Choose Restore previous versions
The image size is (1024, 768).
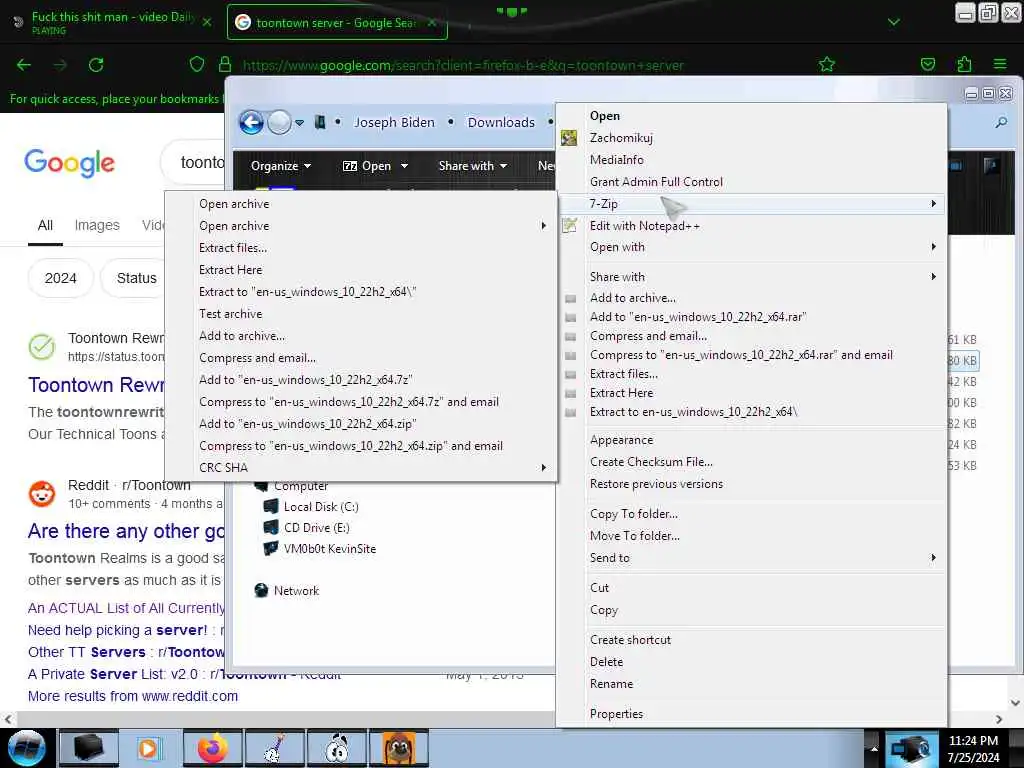point(656,484)
